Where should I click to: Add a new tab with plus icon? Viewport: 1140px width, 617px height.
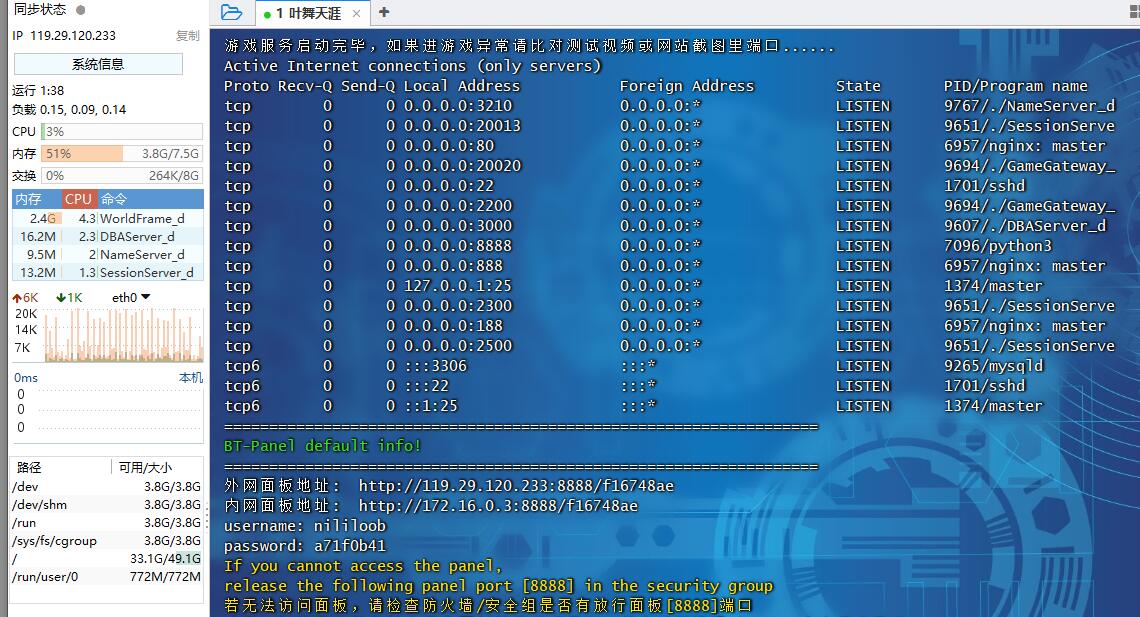pos(384,12)
